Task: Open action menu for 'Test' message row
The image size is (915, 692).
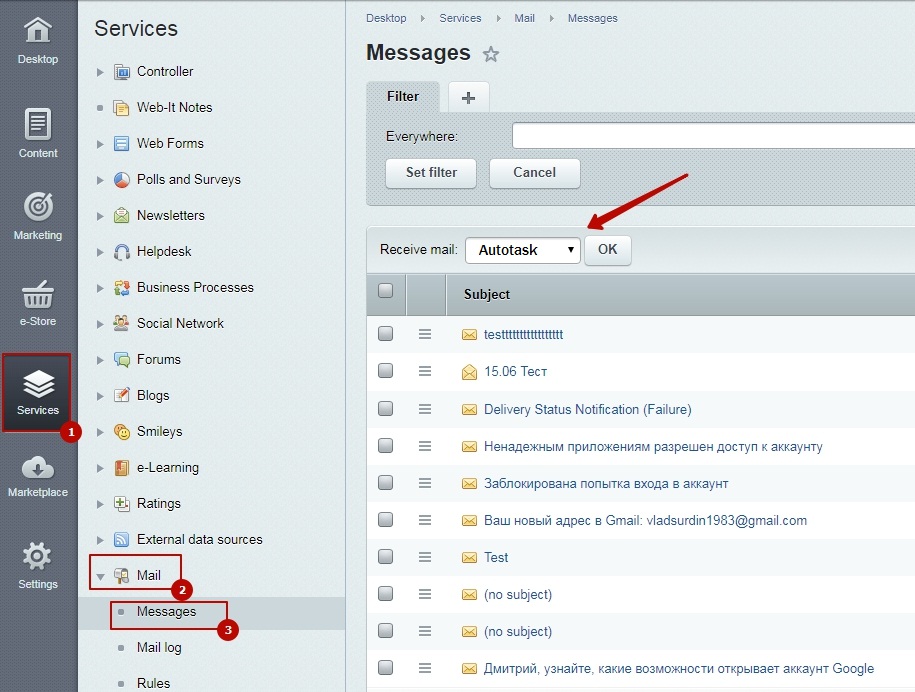Action: coord(425,557)
